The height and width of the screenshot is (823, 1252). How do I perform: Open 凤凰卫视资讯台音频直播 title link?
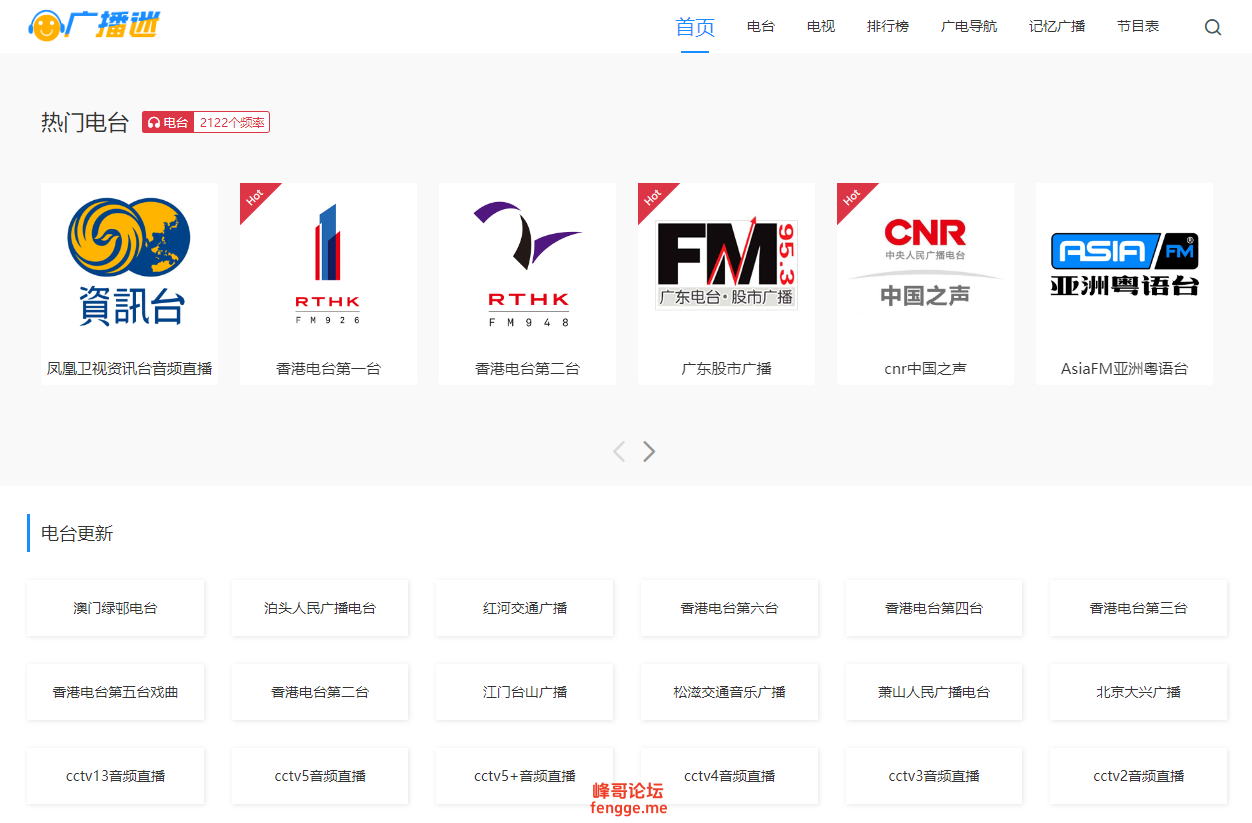click(x=129, y=368)
